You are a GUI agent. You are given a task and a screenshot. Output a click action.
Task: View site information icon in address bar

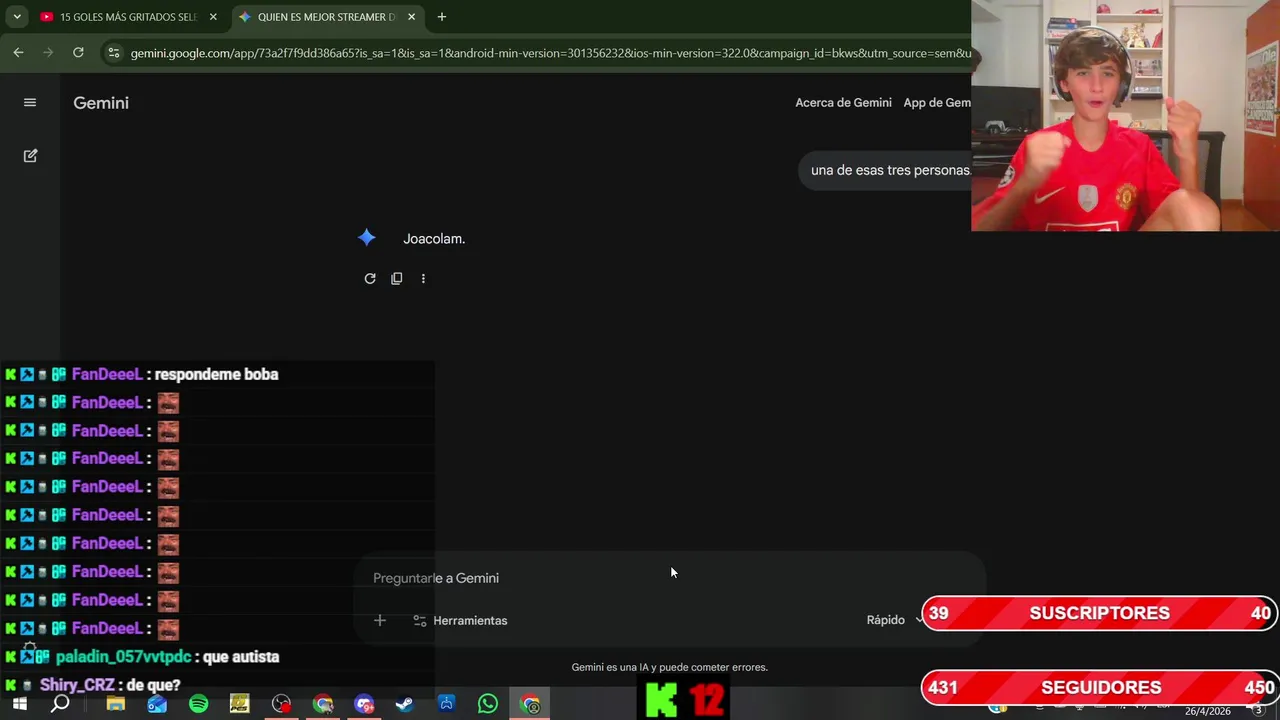click(x=113, y=53)
